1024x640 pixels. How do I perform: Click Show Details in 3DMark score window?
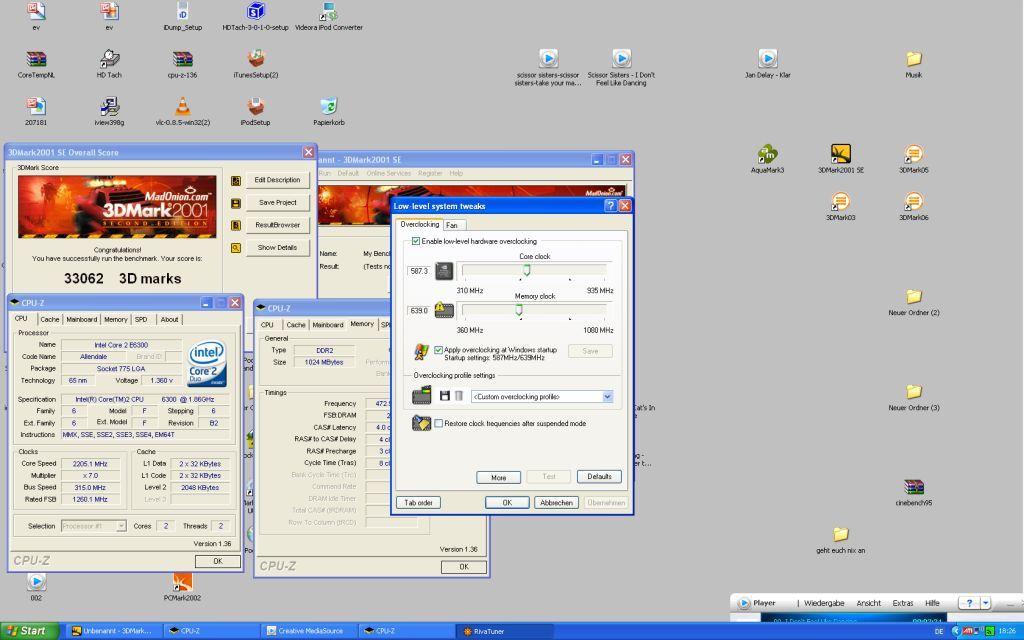pyautogui.click(x=278, y=248)
